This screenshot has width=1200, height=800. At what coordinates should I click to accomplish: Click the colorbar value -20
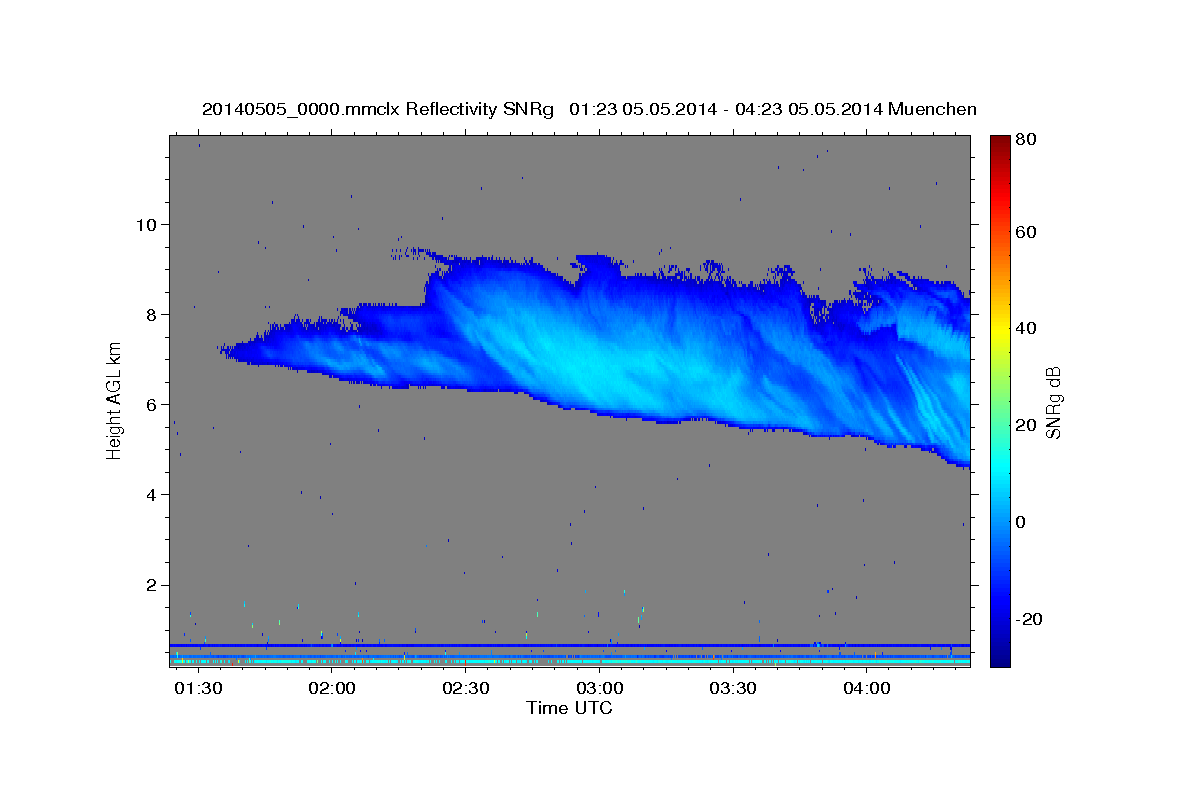pyautogui.click(x=1030, y=619)
